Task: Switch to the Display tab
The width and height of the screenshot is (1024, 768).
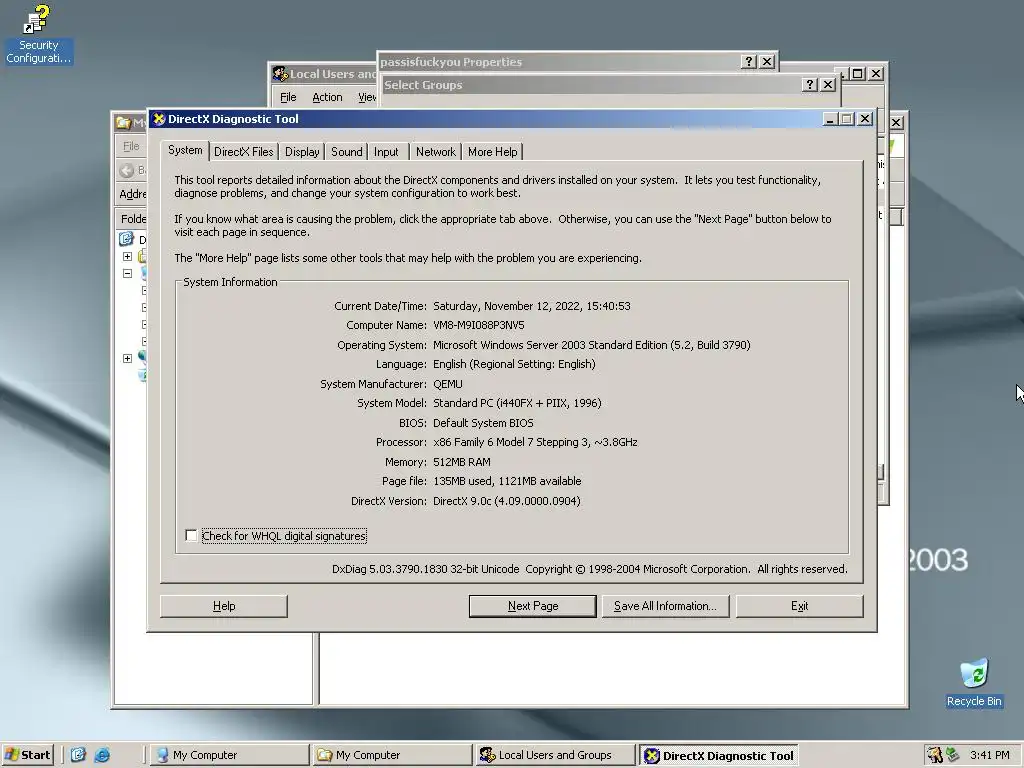Action: (302, 152)
